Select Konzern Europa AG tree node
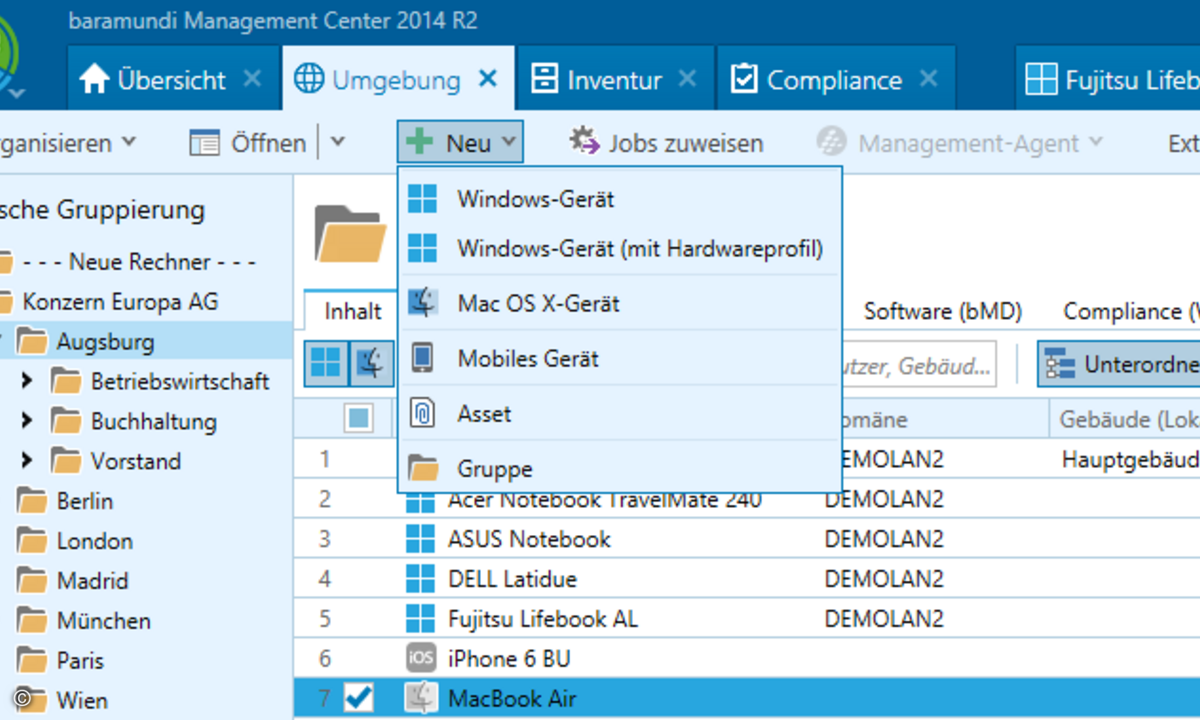The image size is (1200, 720). [x=120, y=302]
